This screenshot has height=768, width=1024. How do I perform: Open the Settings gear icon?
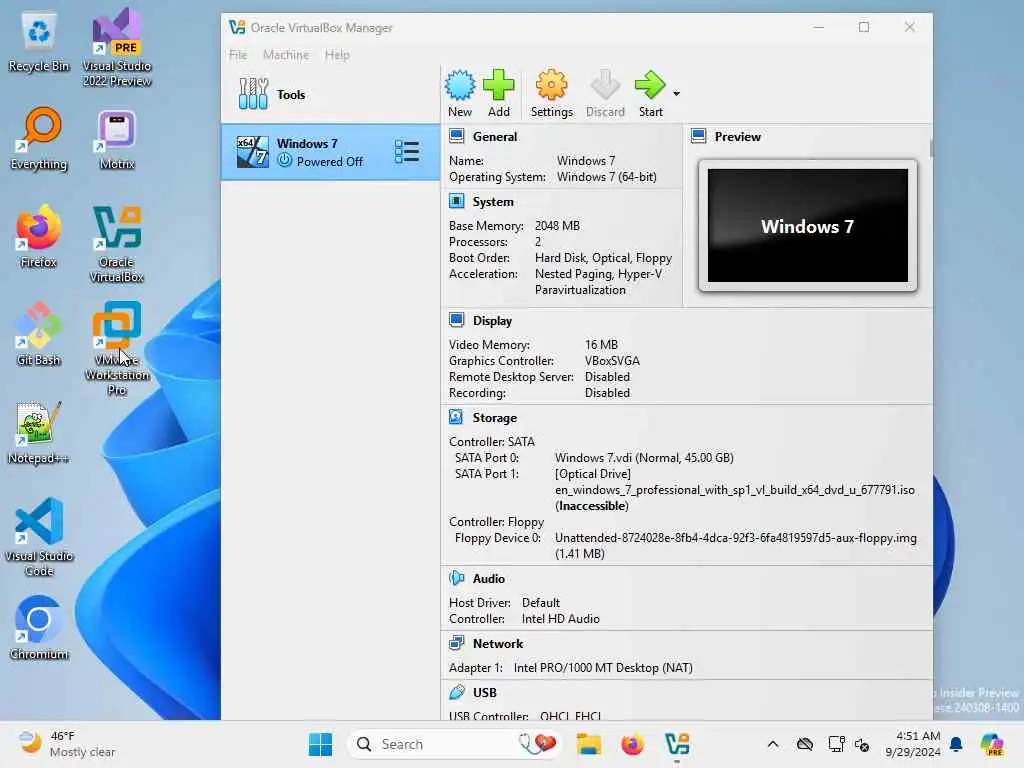click(x=551, y=85)
